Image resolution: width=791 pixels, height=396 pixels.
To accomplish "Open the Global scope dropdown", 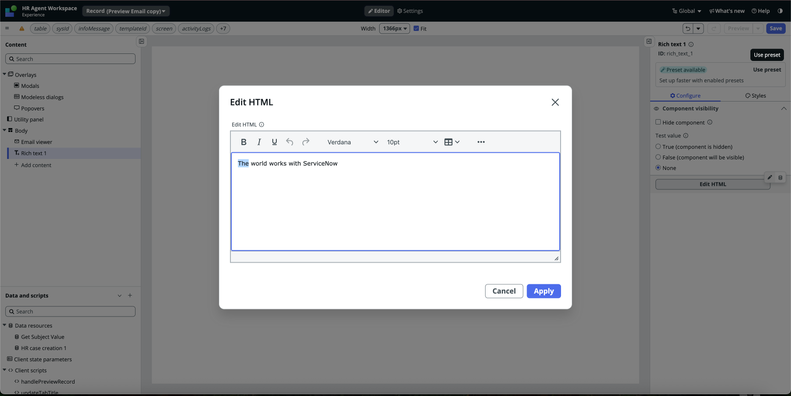I will point(687,11).
